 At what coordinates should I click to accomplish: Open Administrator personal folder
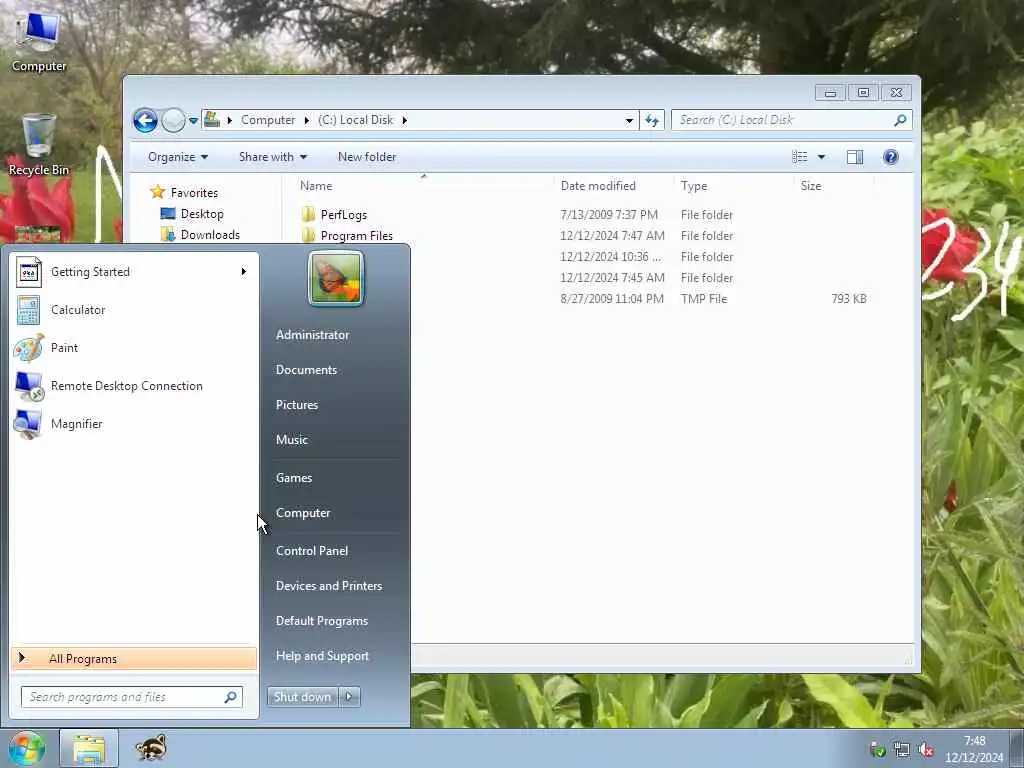312,334
